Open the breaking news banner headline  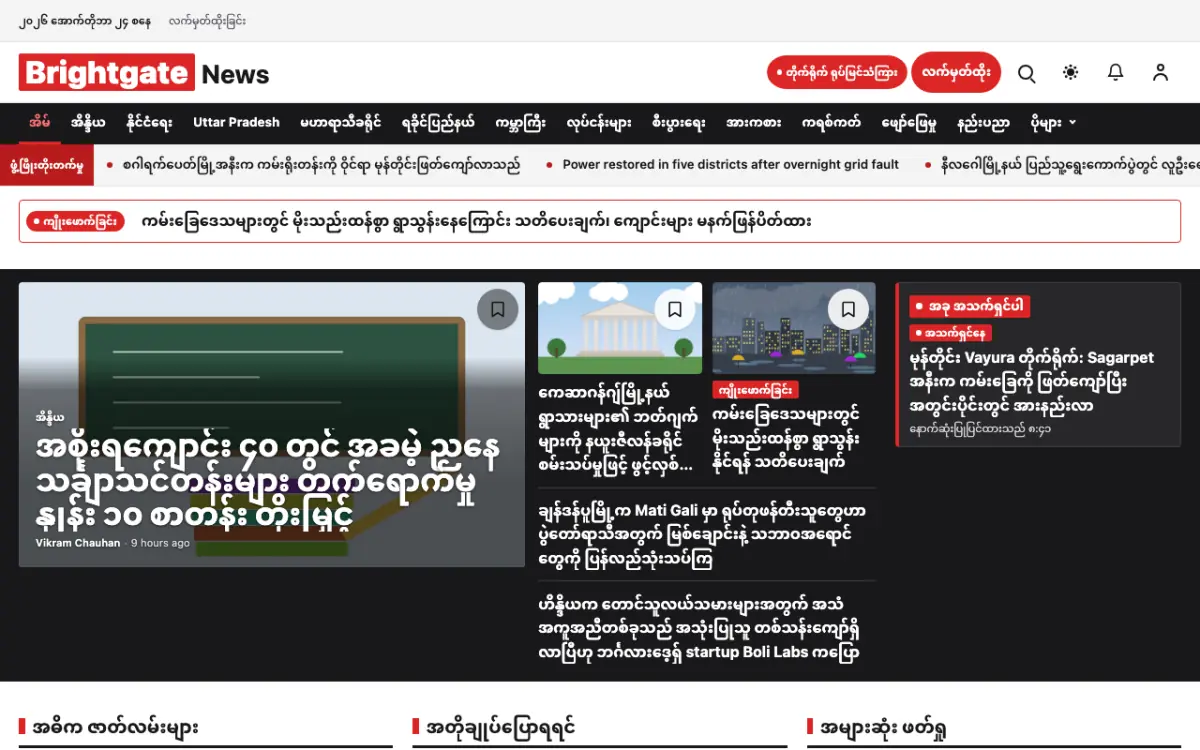[x=476, y=221]
